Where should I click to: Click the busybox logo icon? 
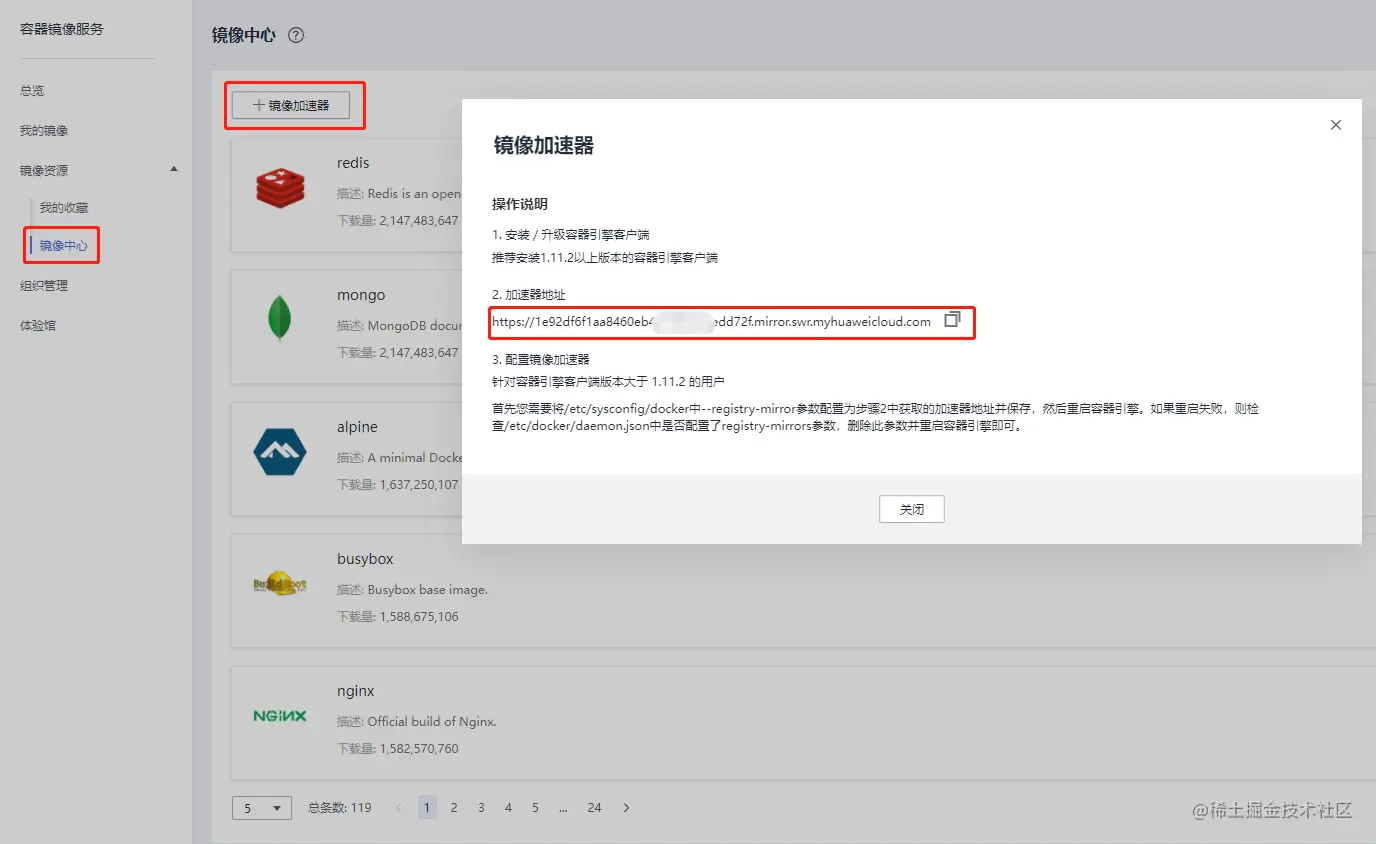pos(280,584)
